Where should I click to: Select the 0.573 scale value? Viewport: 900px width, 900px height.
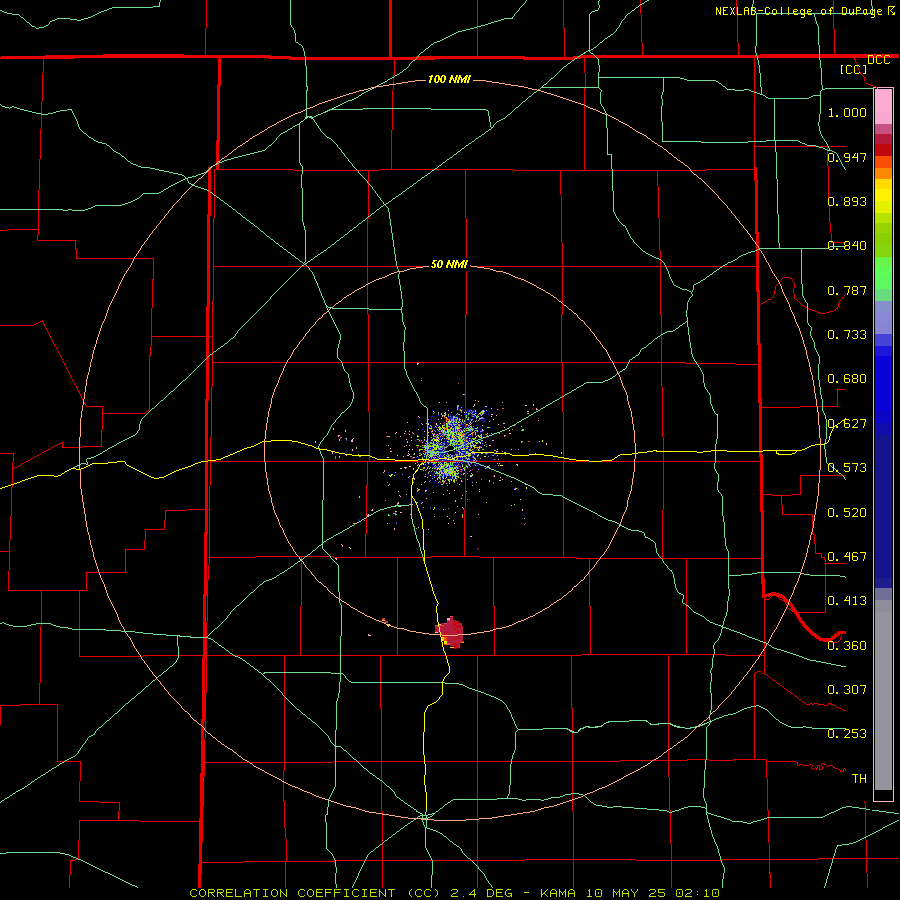(x=847, y=467)
